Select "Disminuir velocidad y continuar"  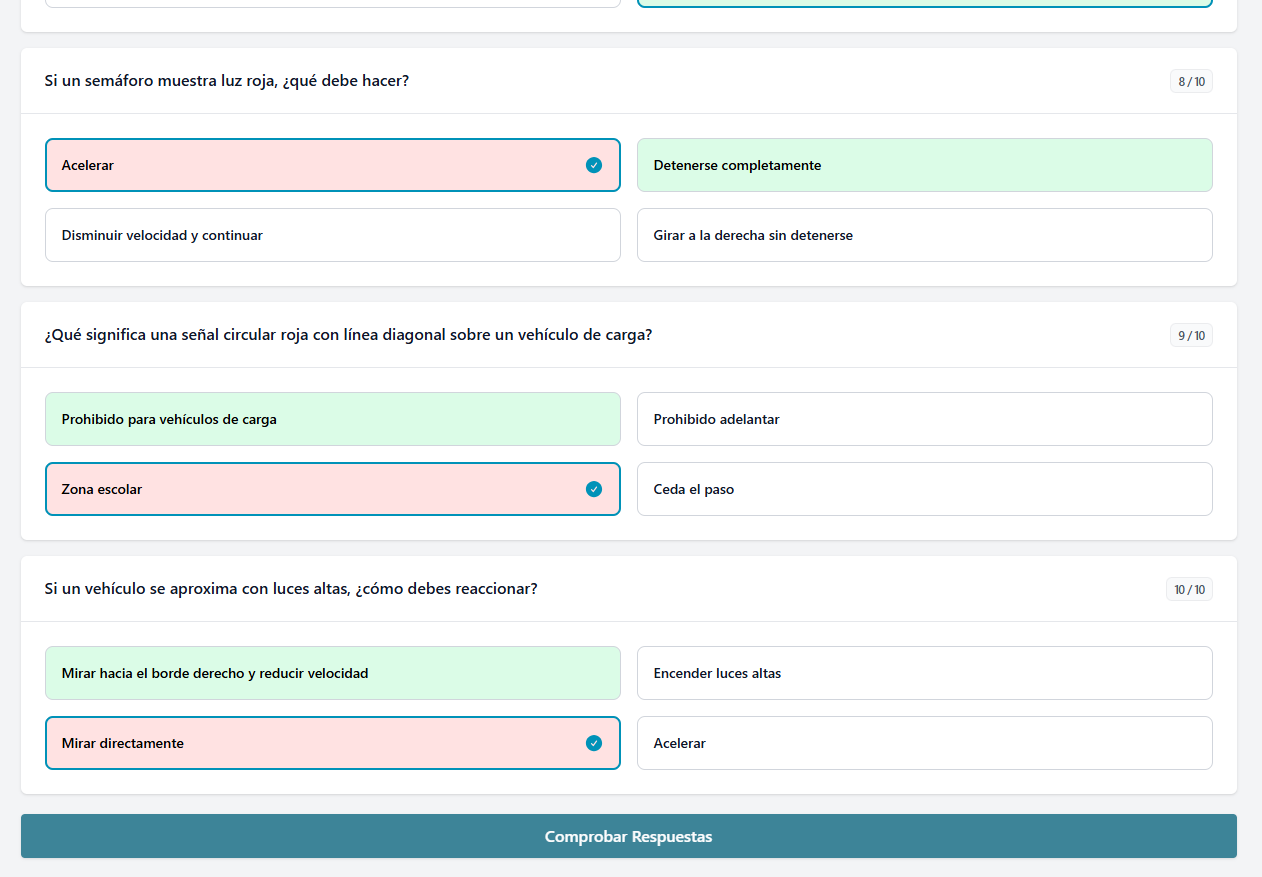coord(332,235)
